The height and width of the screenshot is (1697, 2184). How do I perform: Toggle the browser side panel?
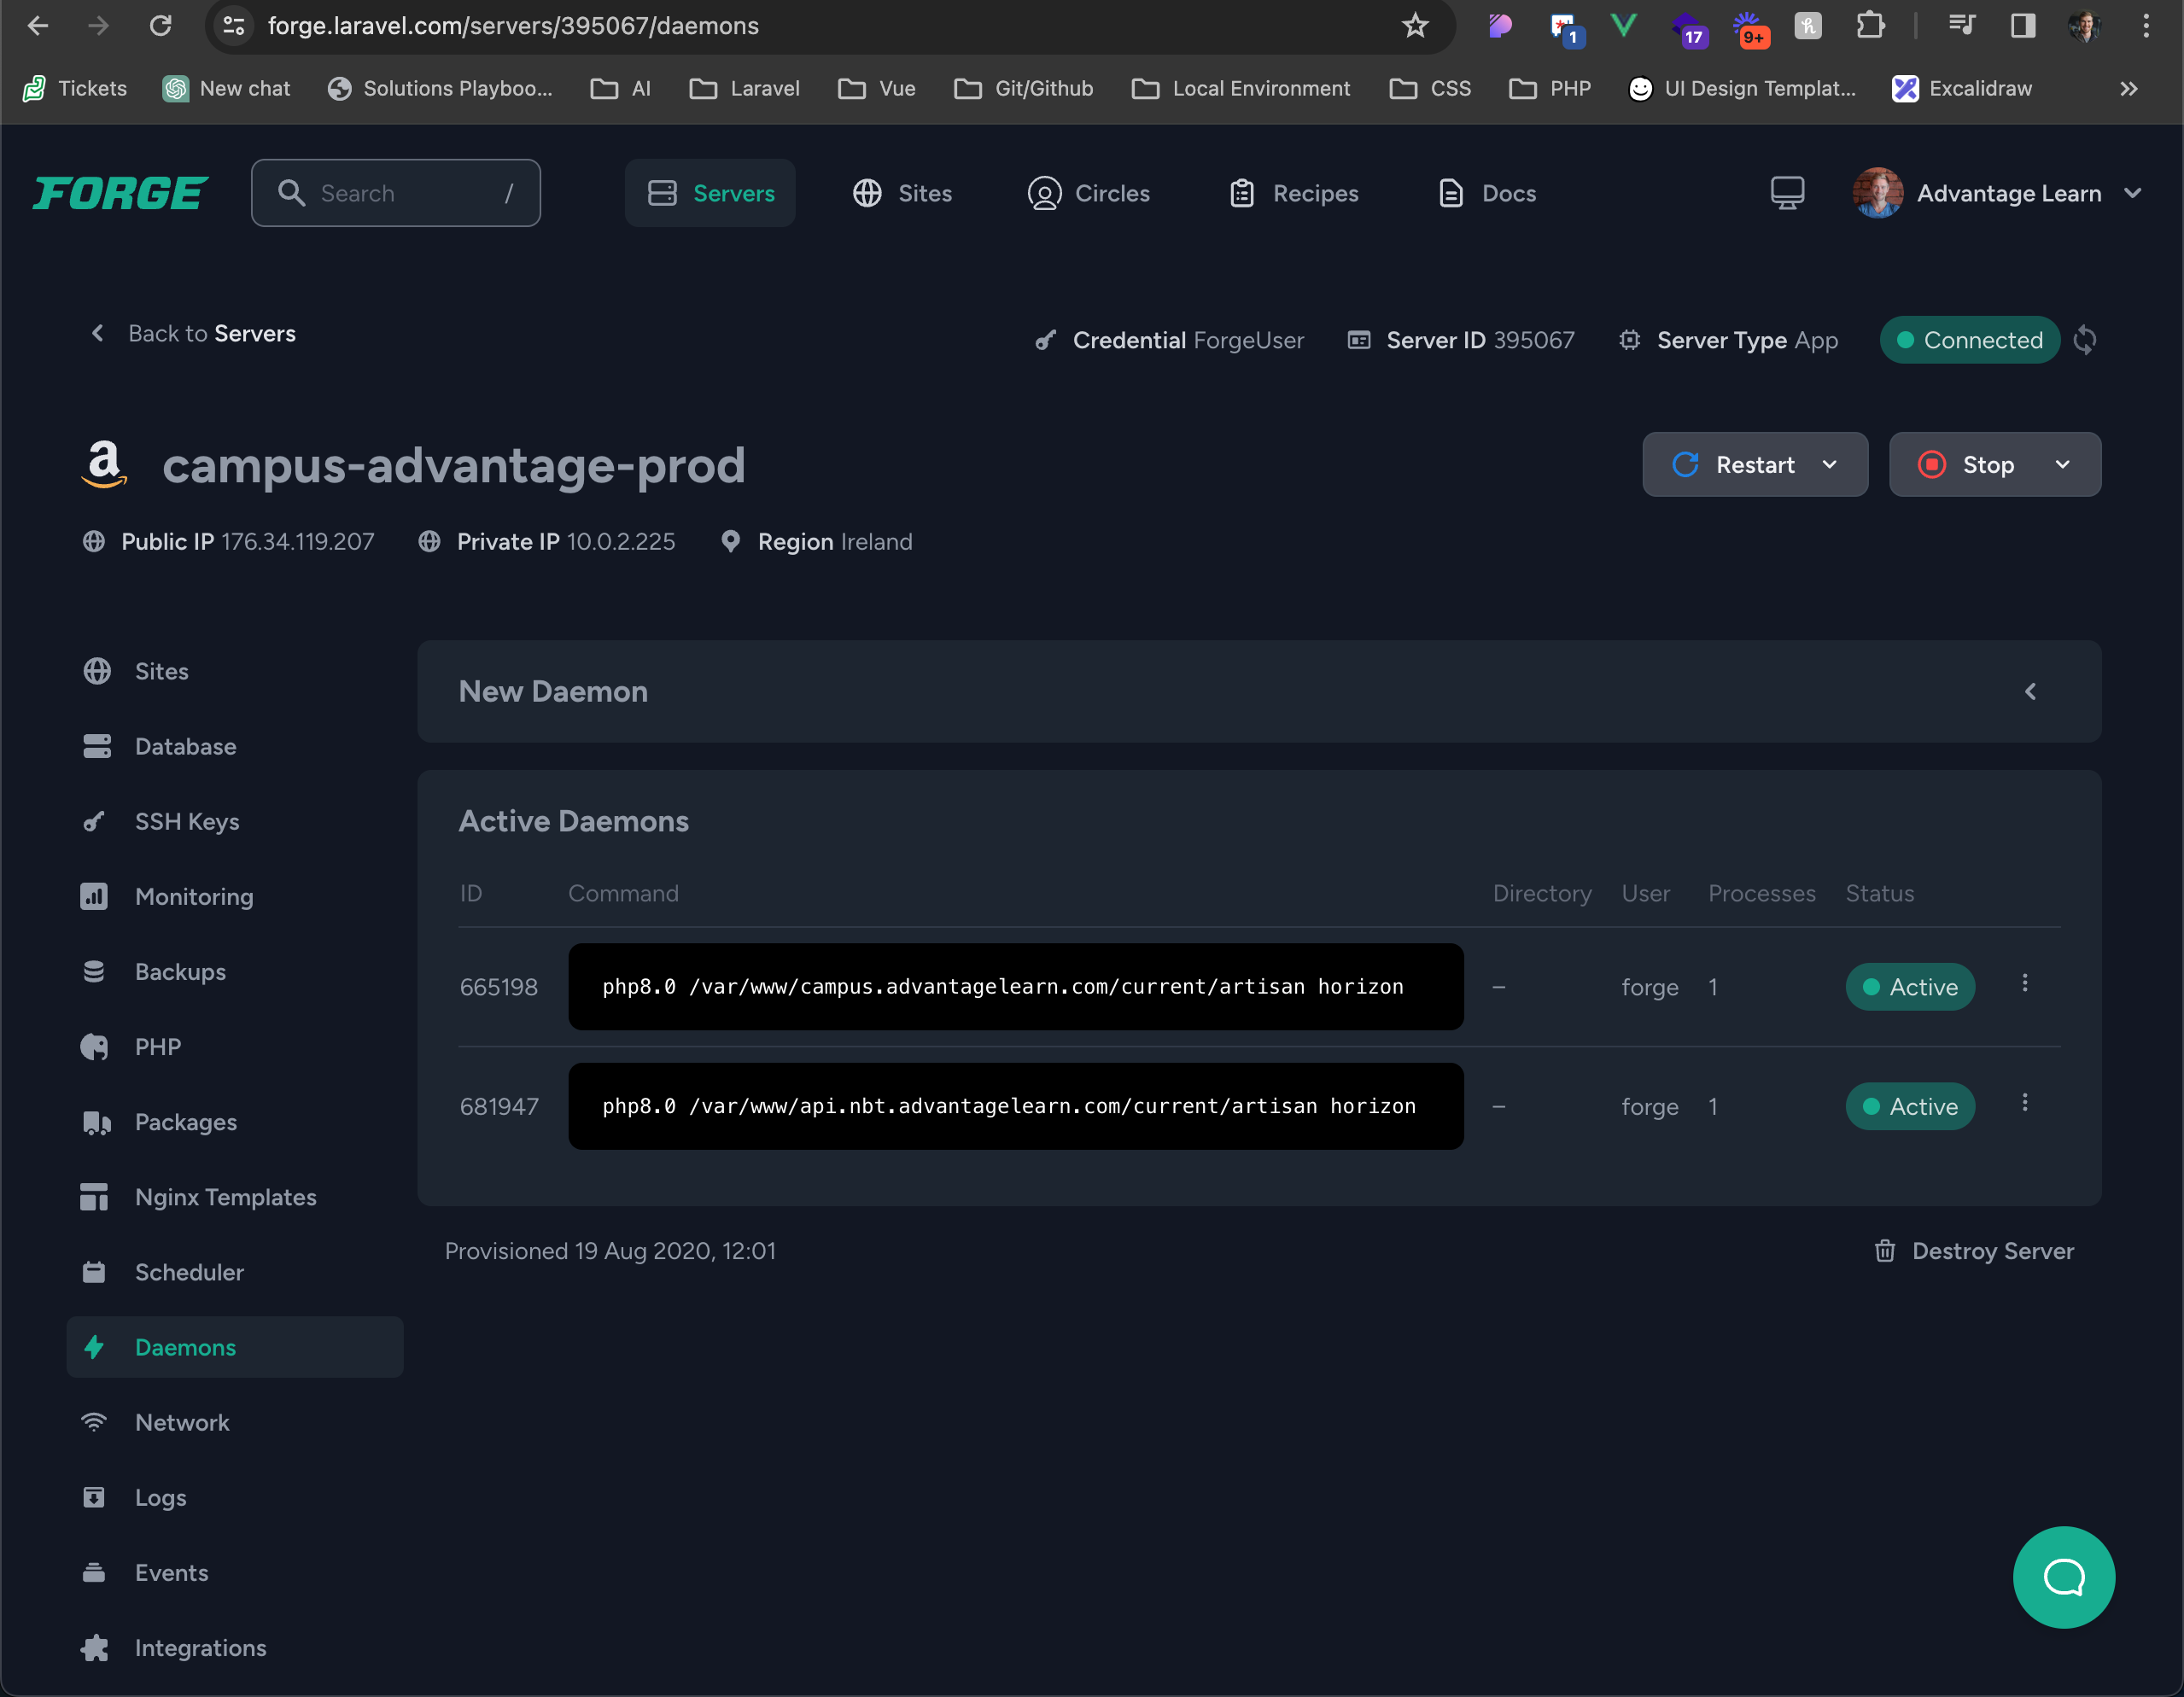(2022, 26)
